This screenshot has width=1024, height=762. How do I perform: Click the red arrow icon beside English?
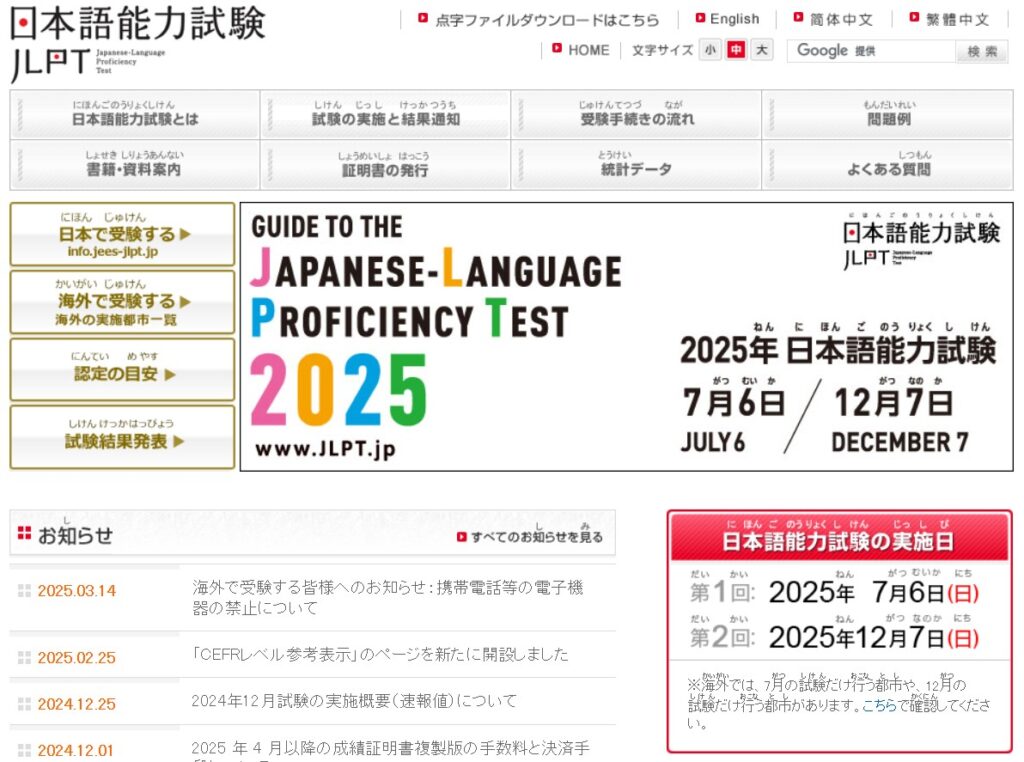pos(700,18)
